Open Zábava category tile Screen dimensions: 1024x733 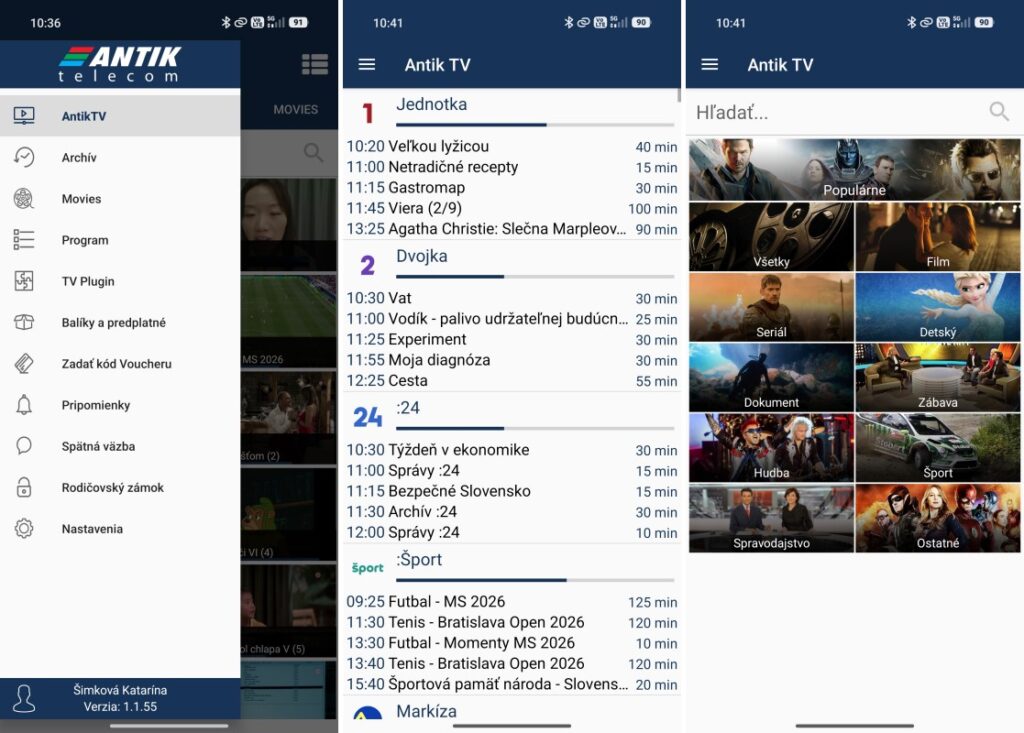click(938, 378)
